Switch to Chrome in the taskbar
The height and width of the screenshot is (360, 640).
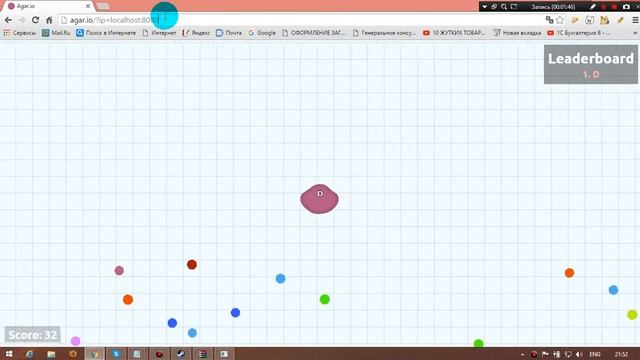click(x=94, y=354)
